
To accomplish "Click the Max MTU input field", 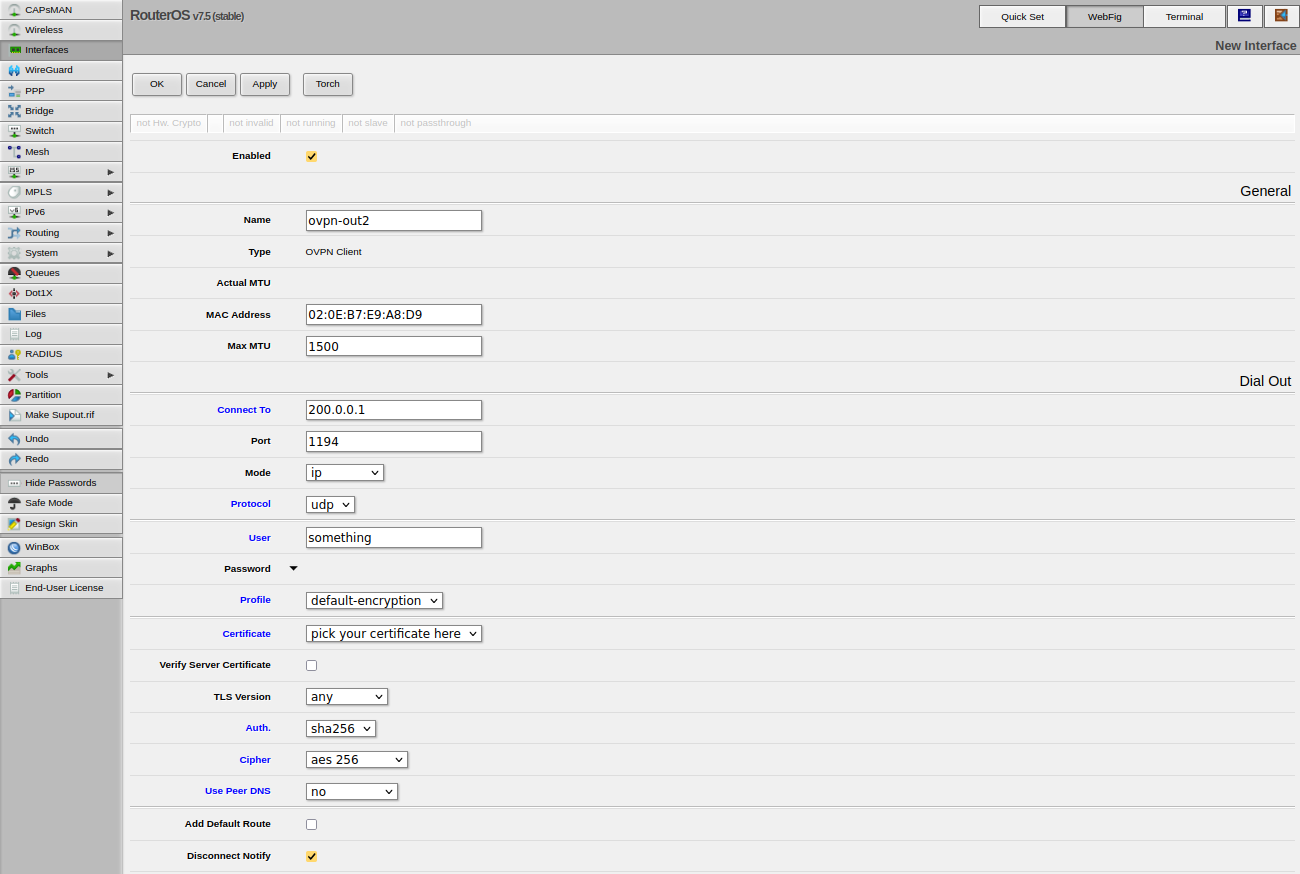I will tap(394, 346).
